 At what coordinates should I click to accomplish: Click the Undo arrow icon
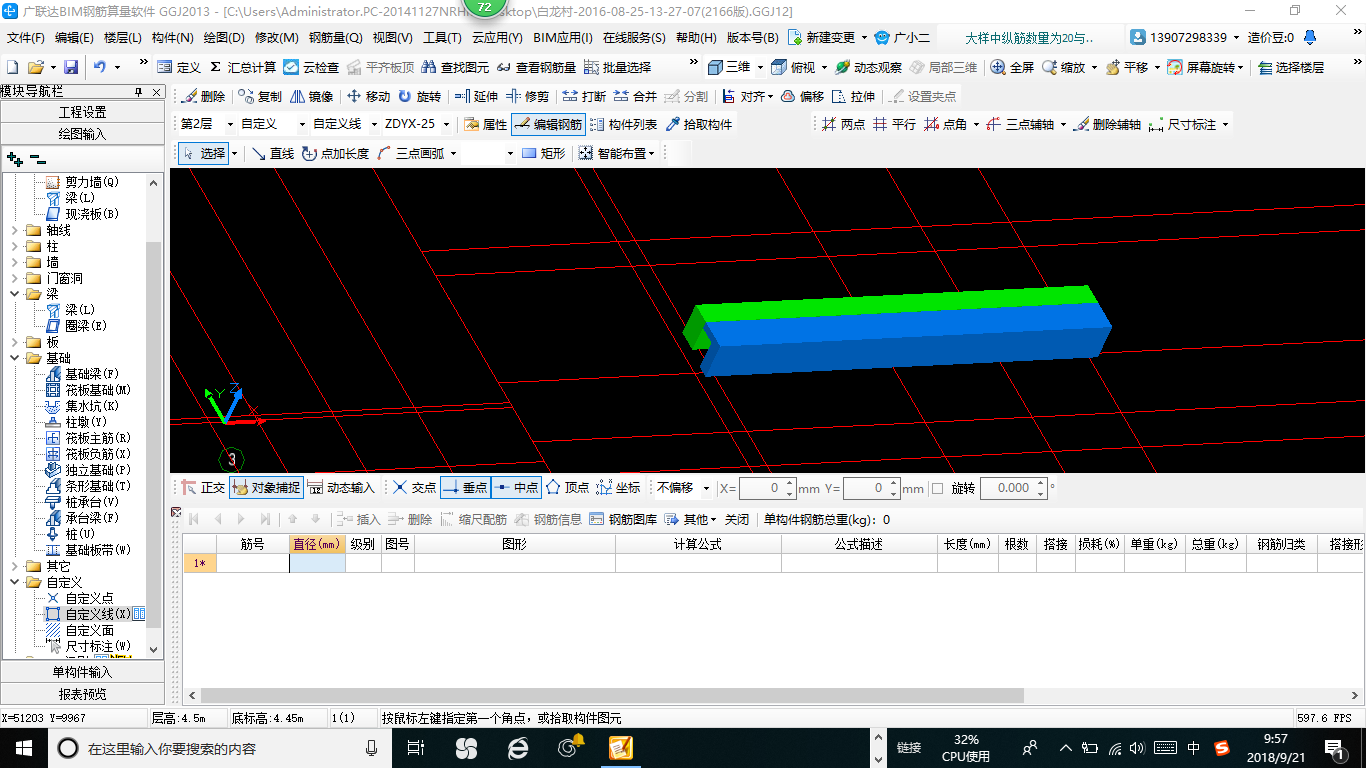[100, 67]
